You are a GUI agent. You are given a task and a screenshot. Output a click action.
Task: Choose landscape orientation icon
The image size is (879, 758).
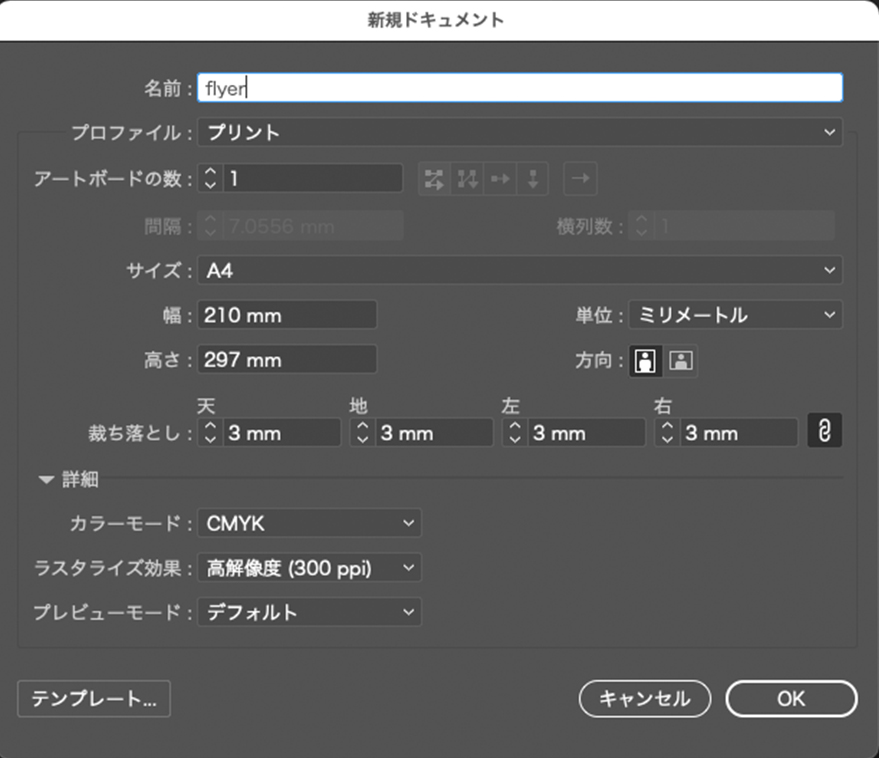point(681,361)
